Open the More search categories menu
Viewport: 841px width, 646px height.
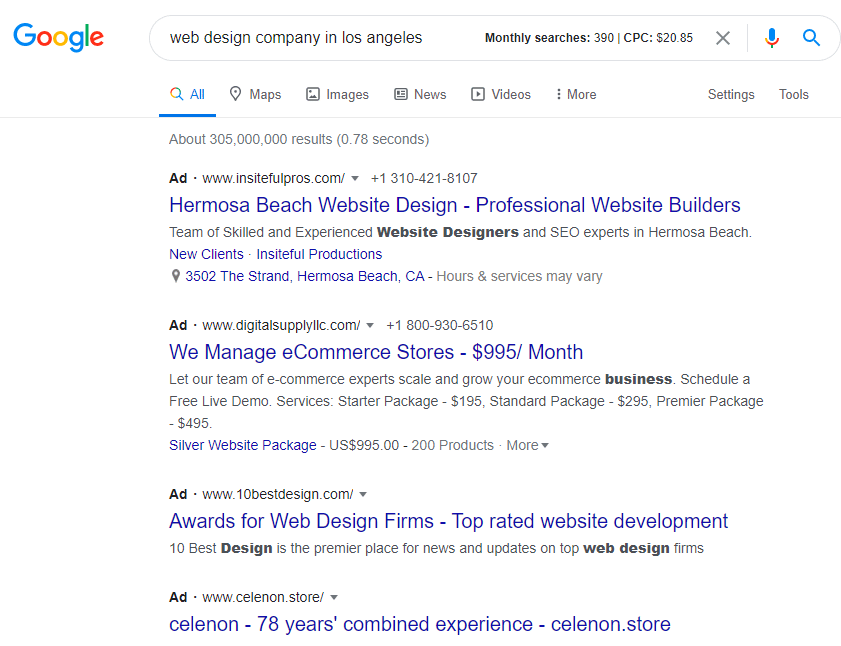pos(576,94)
